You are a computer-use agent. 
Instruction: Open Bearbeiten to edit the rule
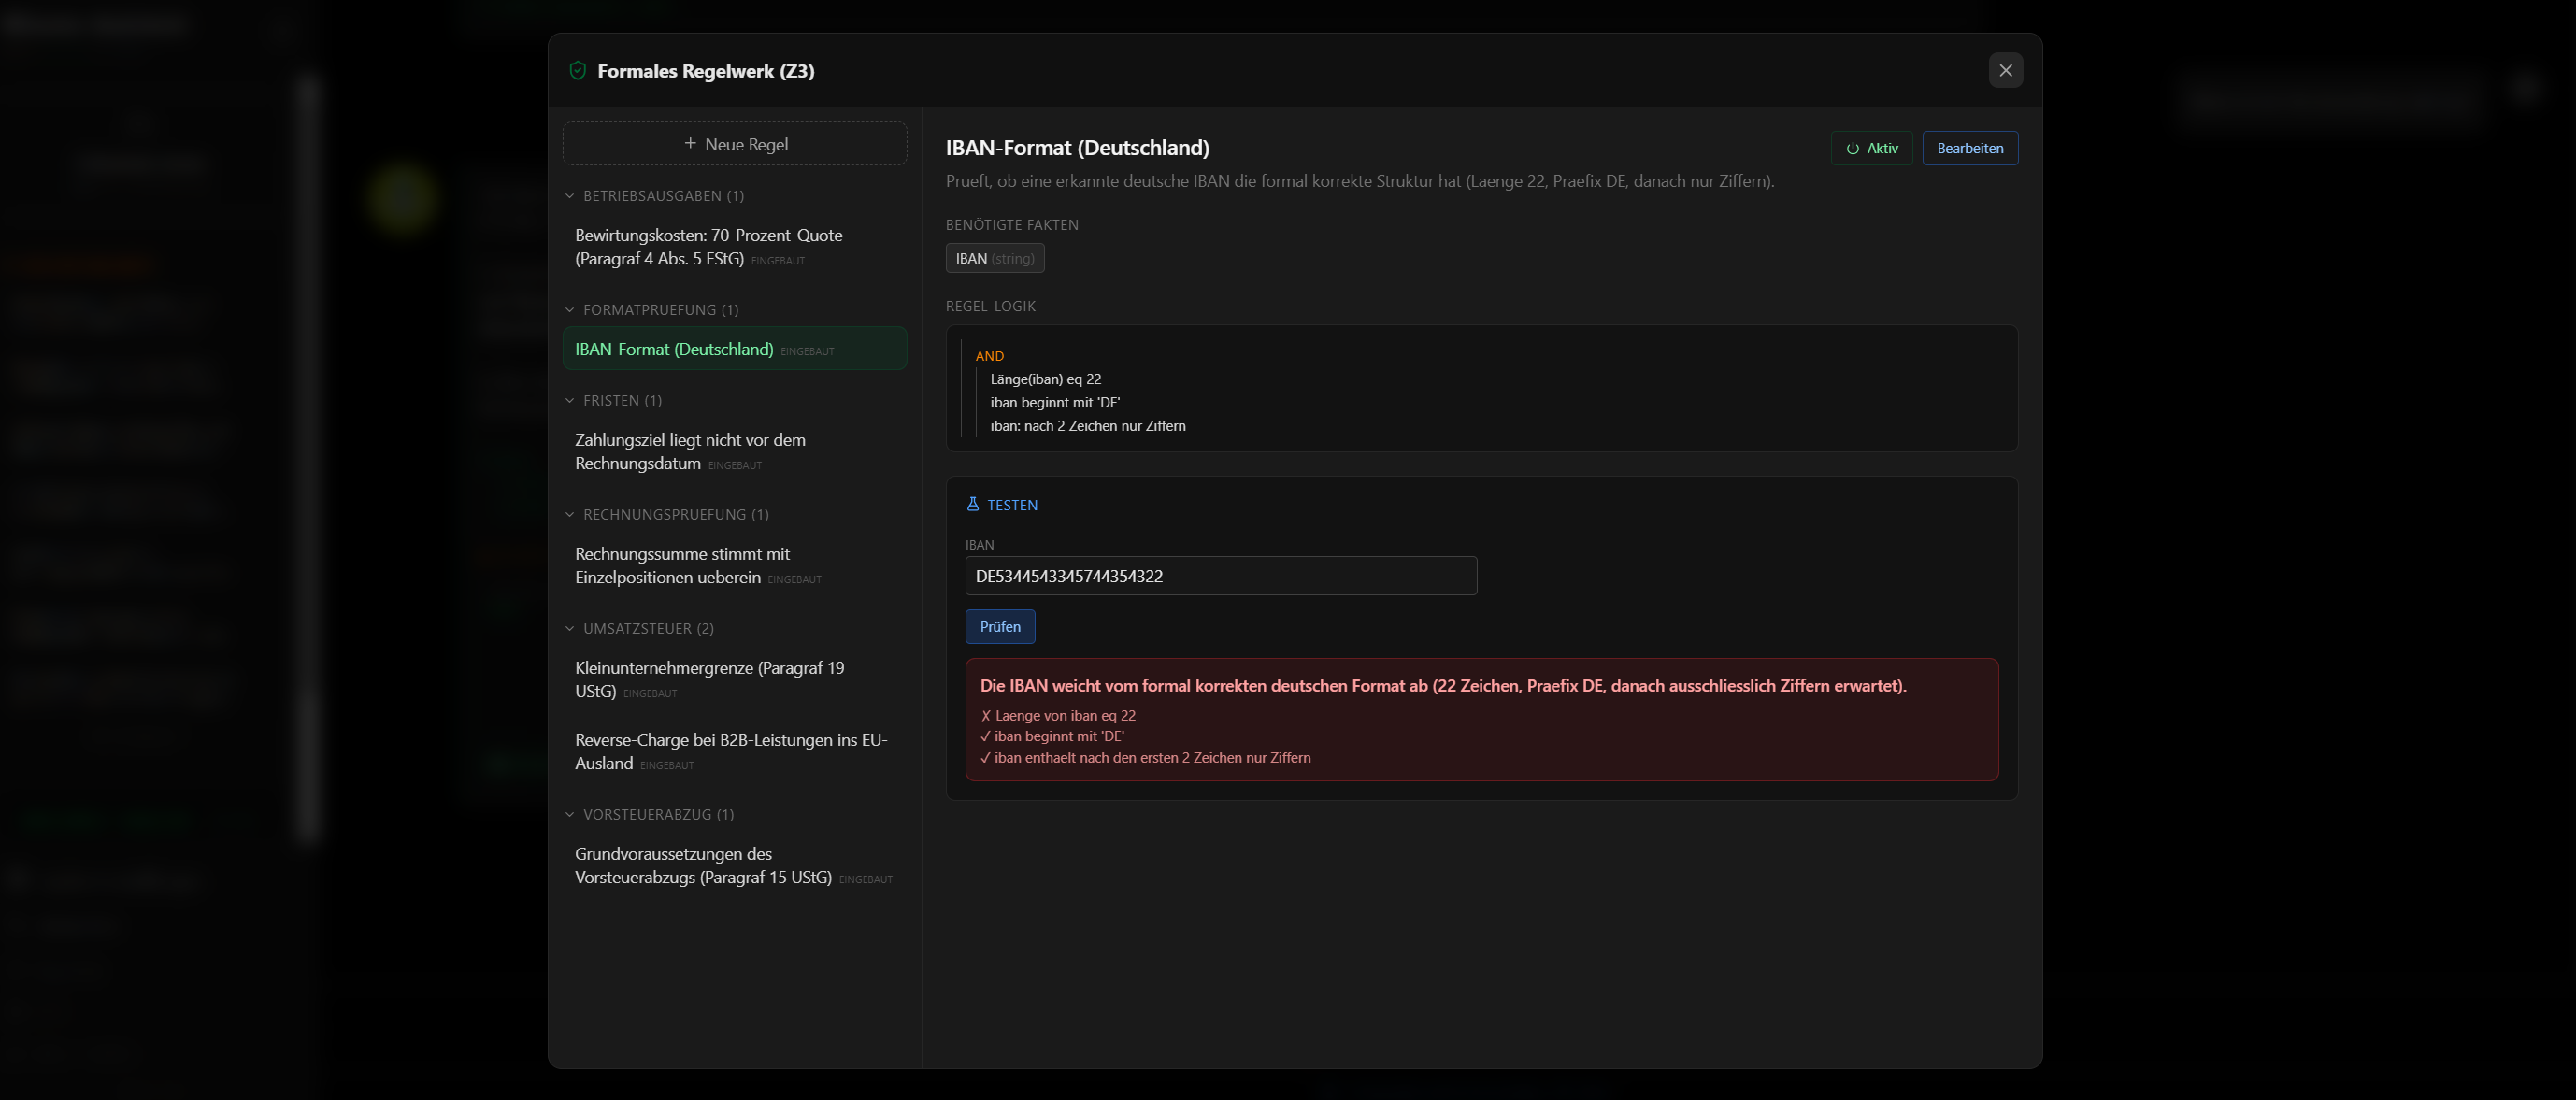(1969, 148)
